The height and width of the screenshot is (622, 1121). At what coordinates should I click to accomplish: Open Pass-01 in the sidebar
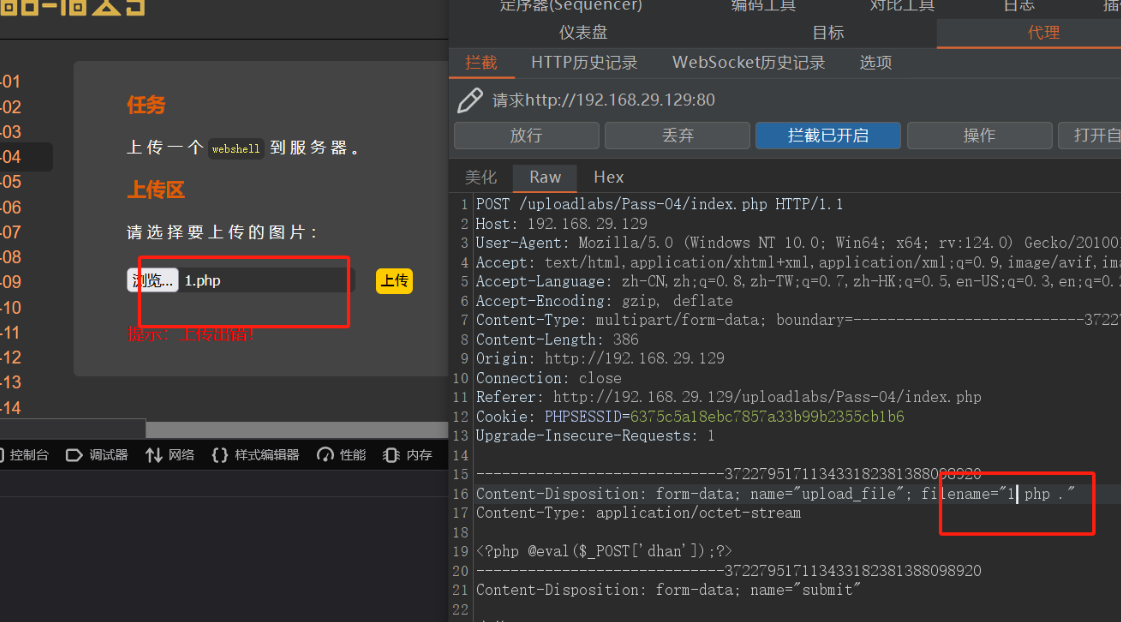tap(11, 82)
